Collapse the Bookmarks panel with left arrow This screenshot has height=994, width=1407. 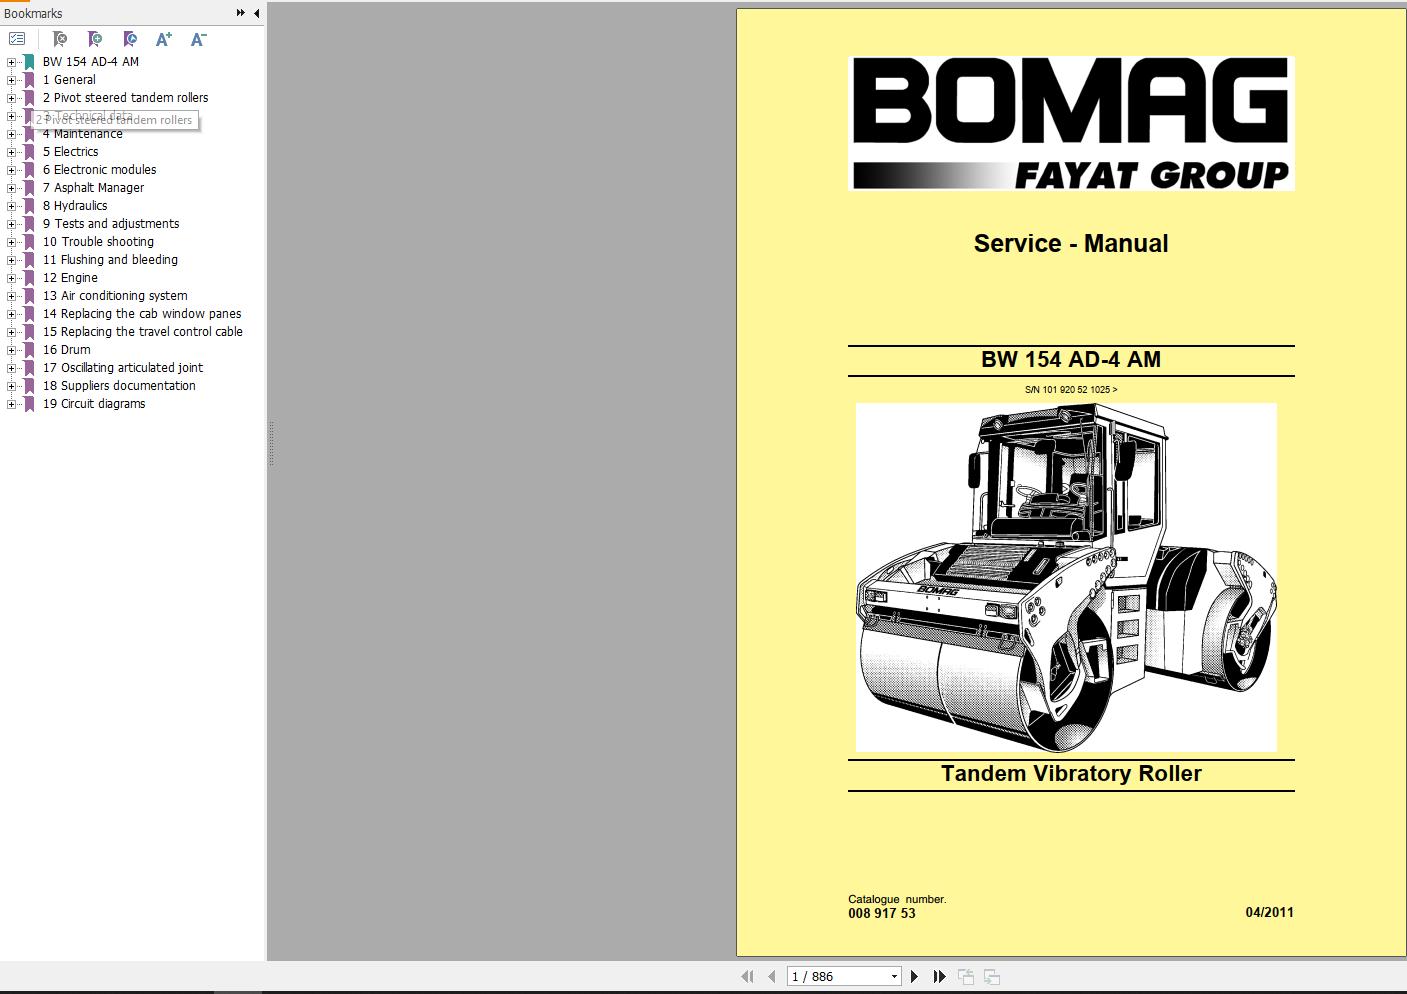click(x=257, y=13)
